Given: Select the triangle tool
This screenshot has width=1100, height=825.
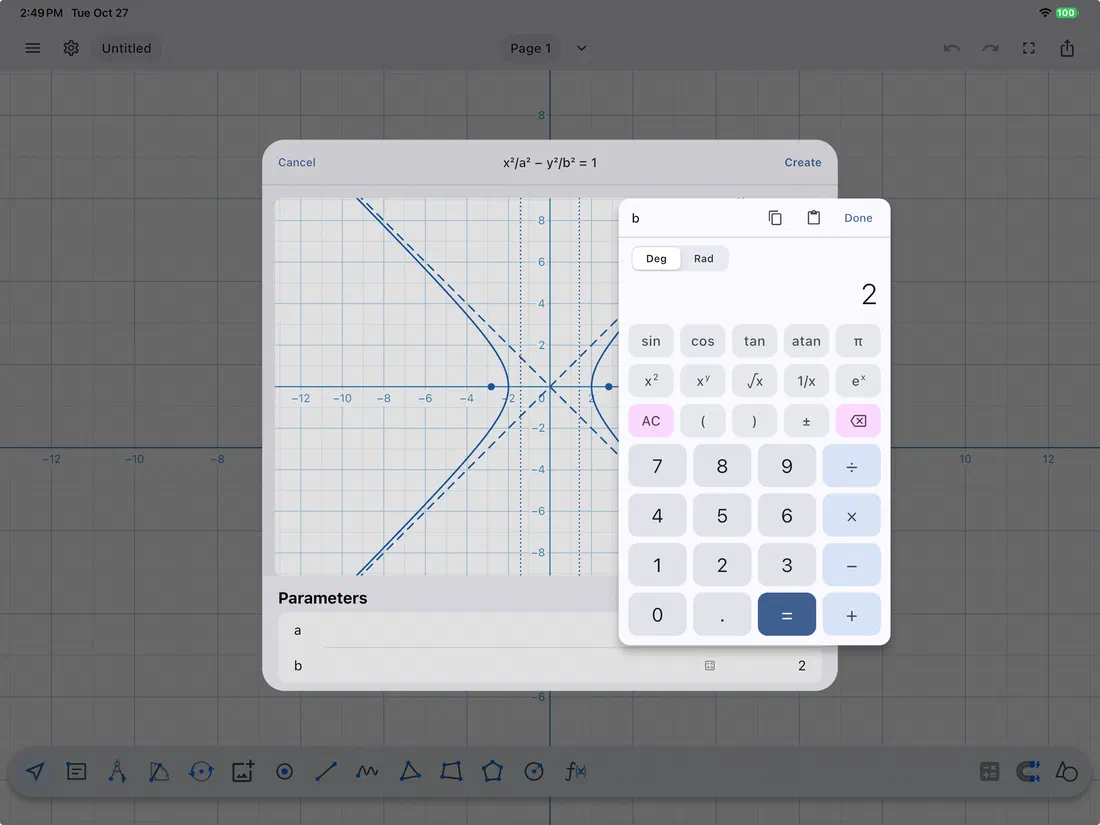Looking at the screenshot, I should pyautogui.click(x=410, y=772).
